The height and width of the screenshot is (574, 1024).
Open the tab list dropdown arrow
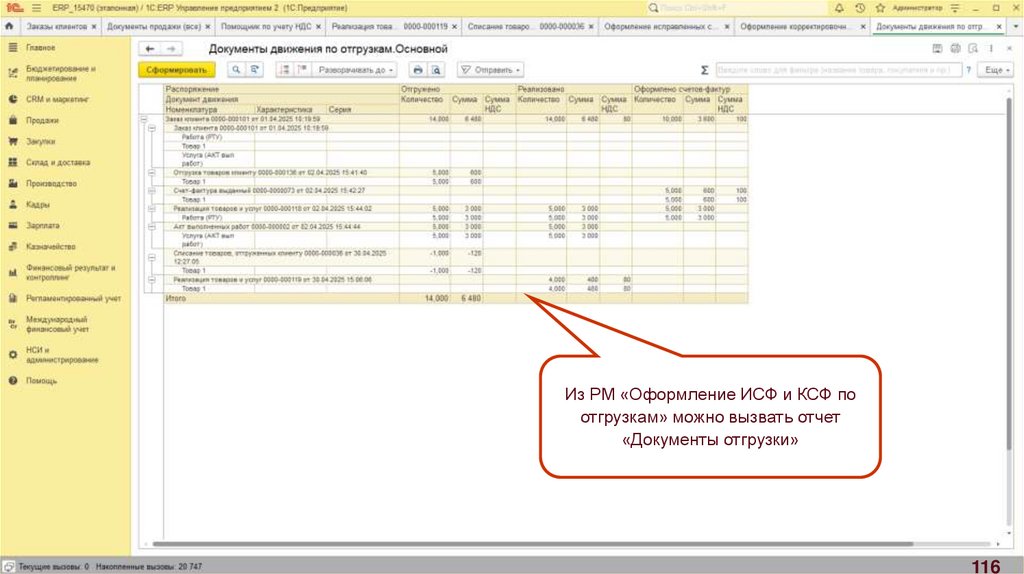pyautogui.click(x=1015, y=26)
